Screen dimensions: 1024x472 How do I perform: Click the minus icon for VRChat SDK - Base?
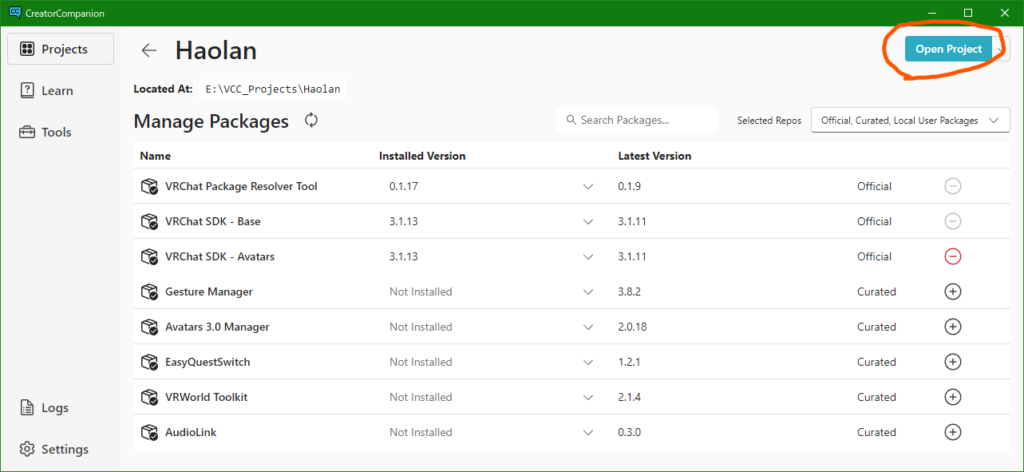(953, 222)
